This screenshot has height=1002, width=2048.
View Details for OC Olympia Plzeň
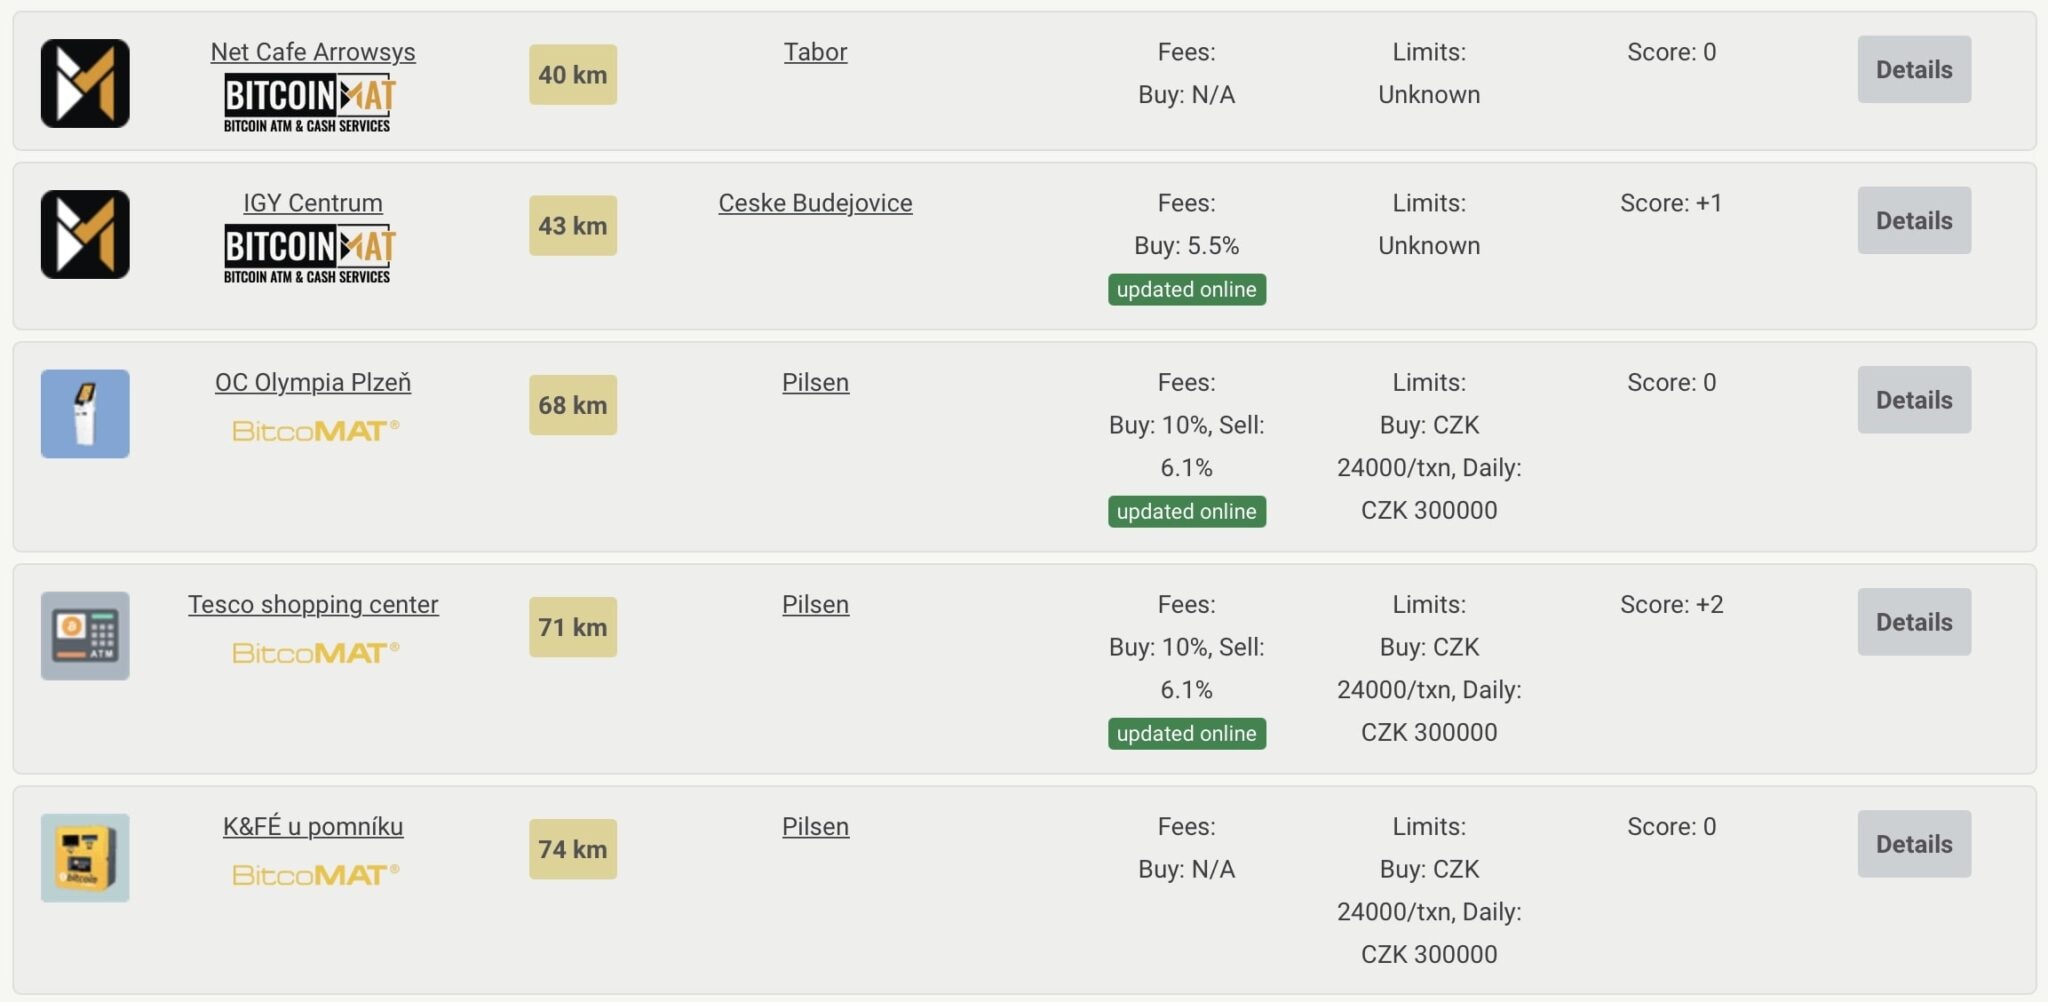pos(1914,400)
